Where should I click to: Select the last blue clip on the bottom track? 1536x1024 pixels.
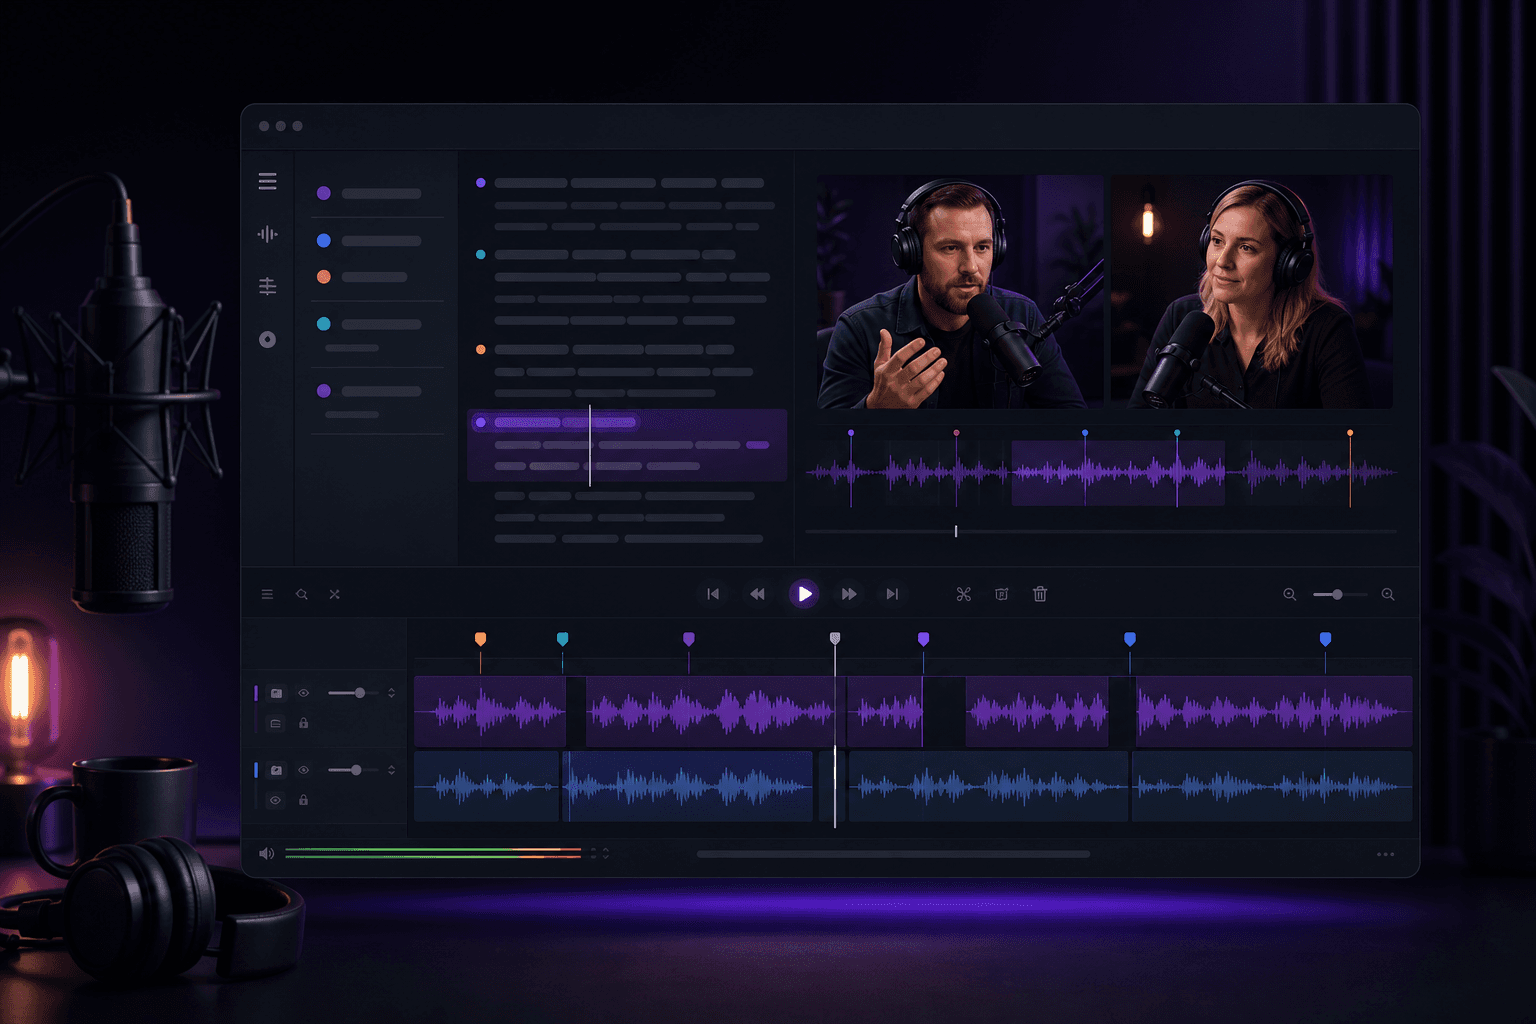(1272, 787)
